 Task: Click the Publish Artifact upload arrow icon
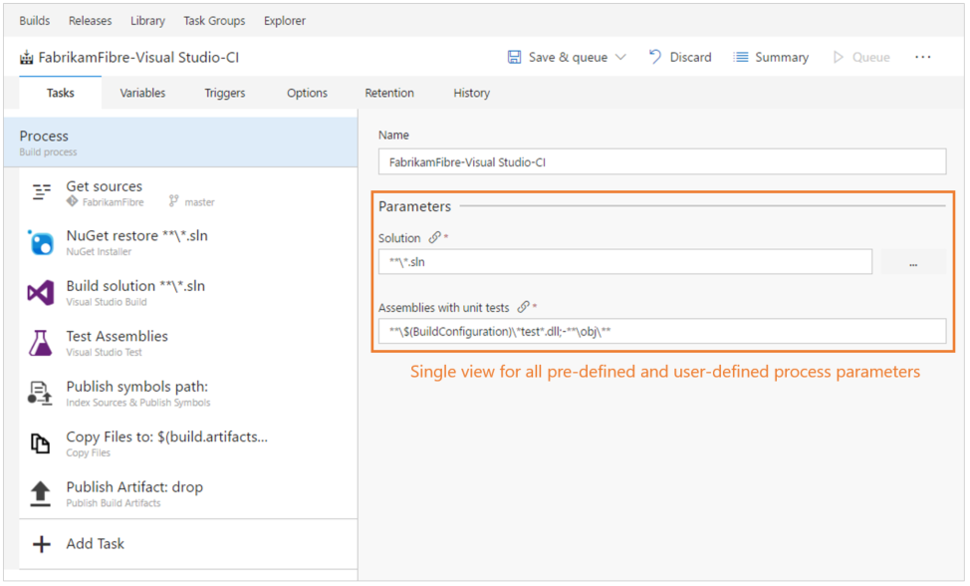41,493
